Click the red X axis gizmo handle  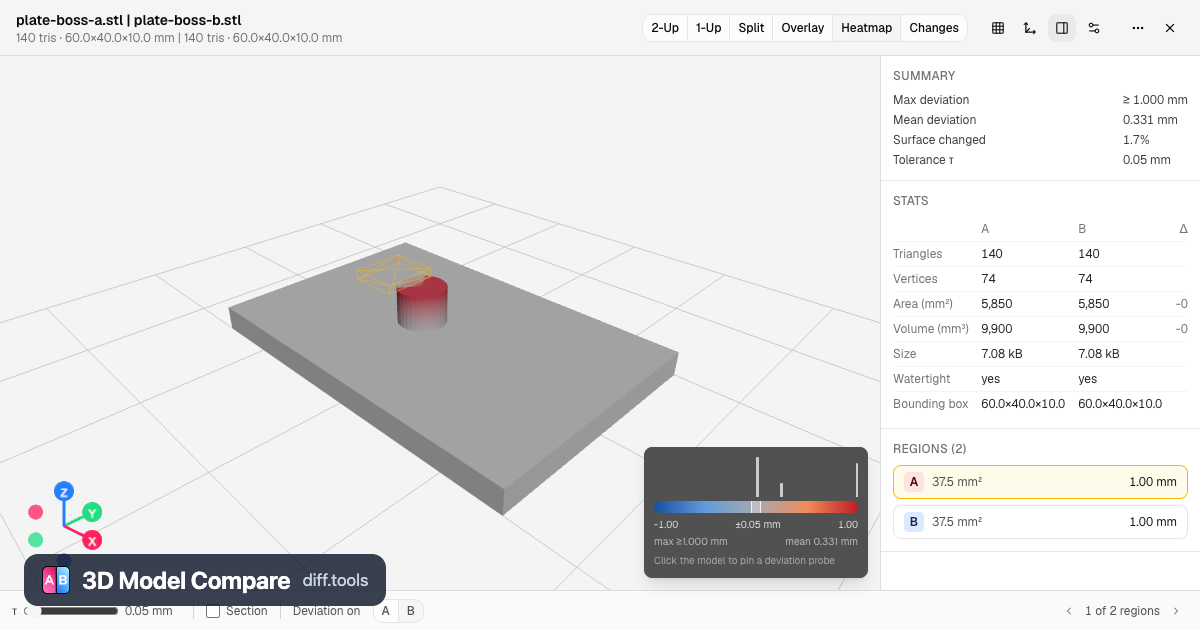pyautogui.click(x=92, y=540)
